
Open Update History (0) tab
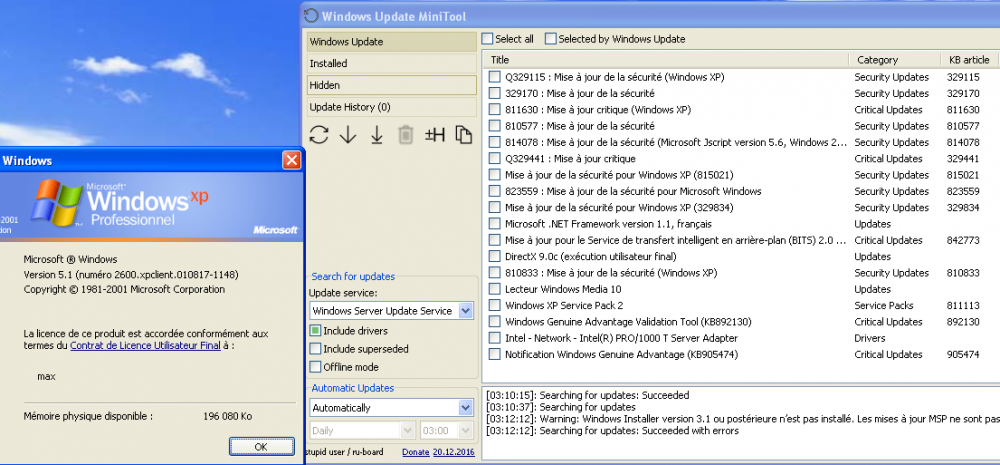pyautogui.click(x=391, y=107)
